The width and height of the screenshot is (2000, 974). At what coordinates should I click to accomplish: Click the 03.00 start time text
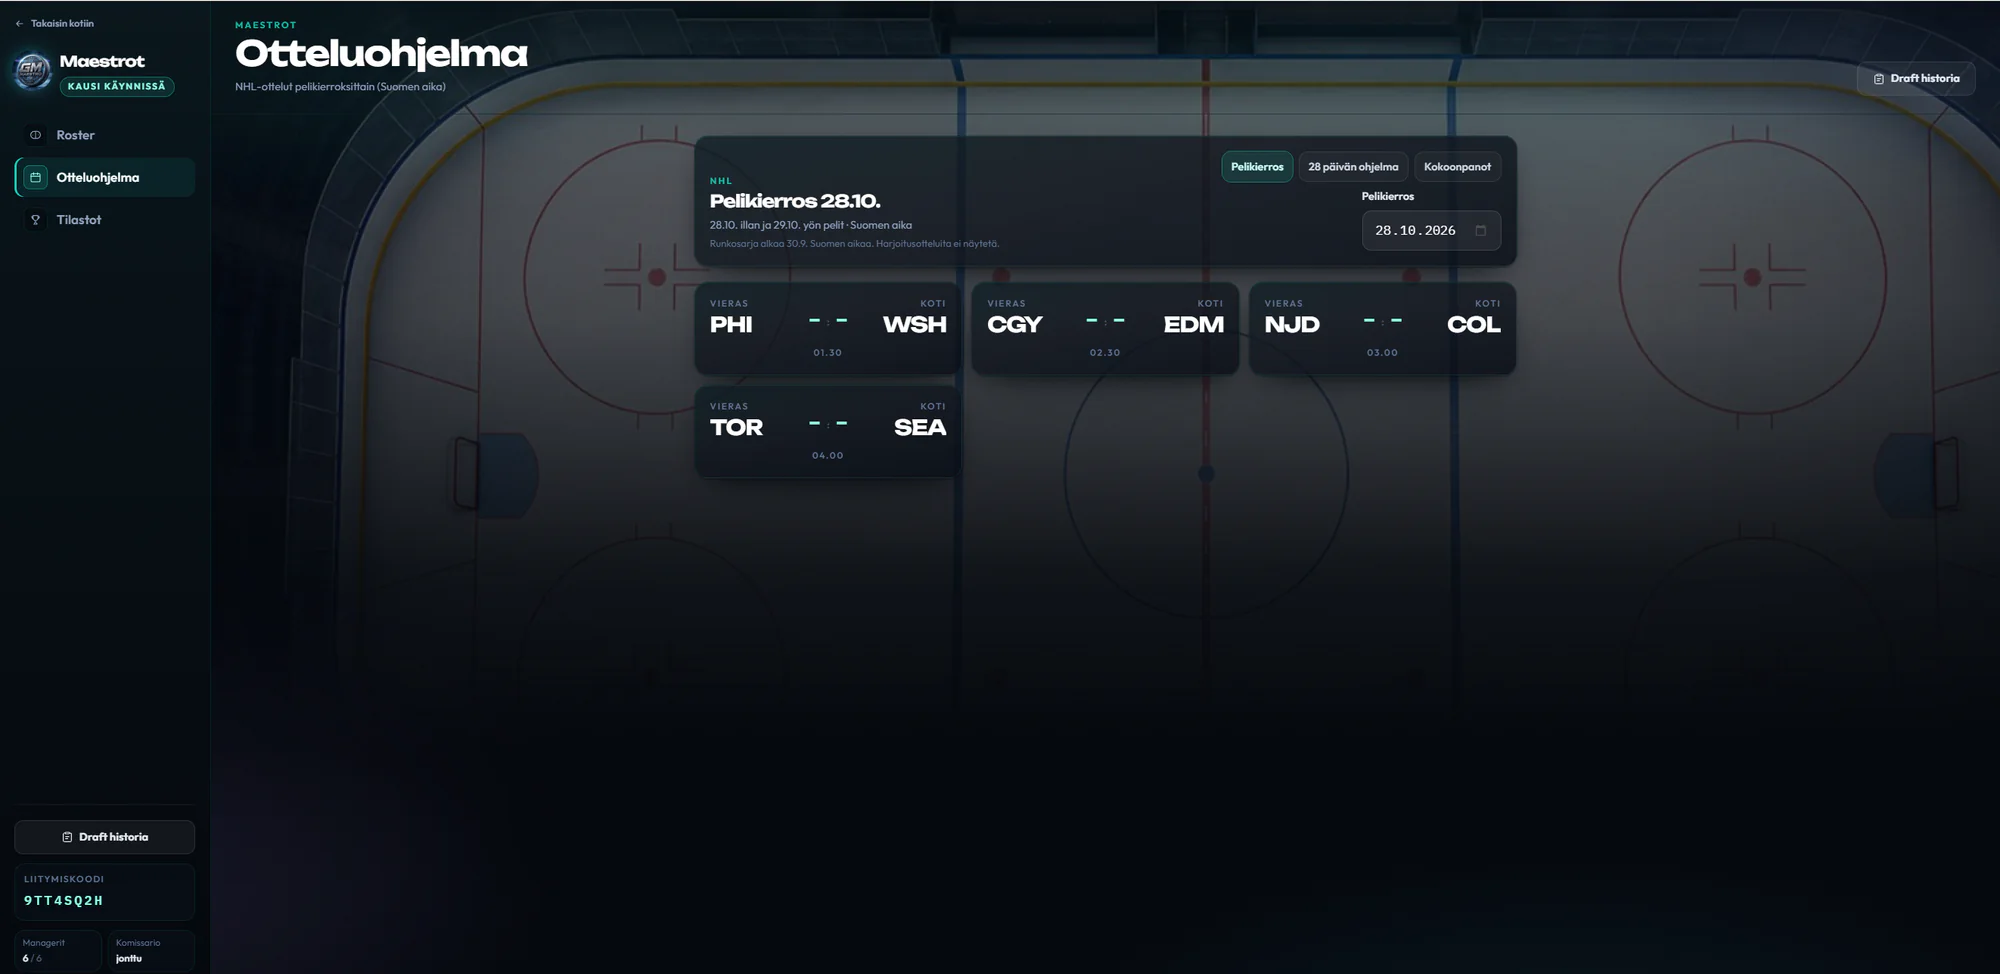[1382, 353]
